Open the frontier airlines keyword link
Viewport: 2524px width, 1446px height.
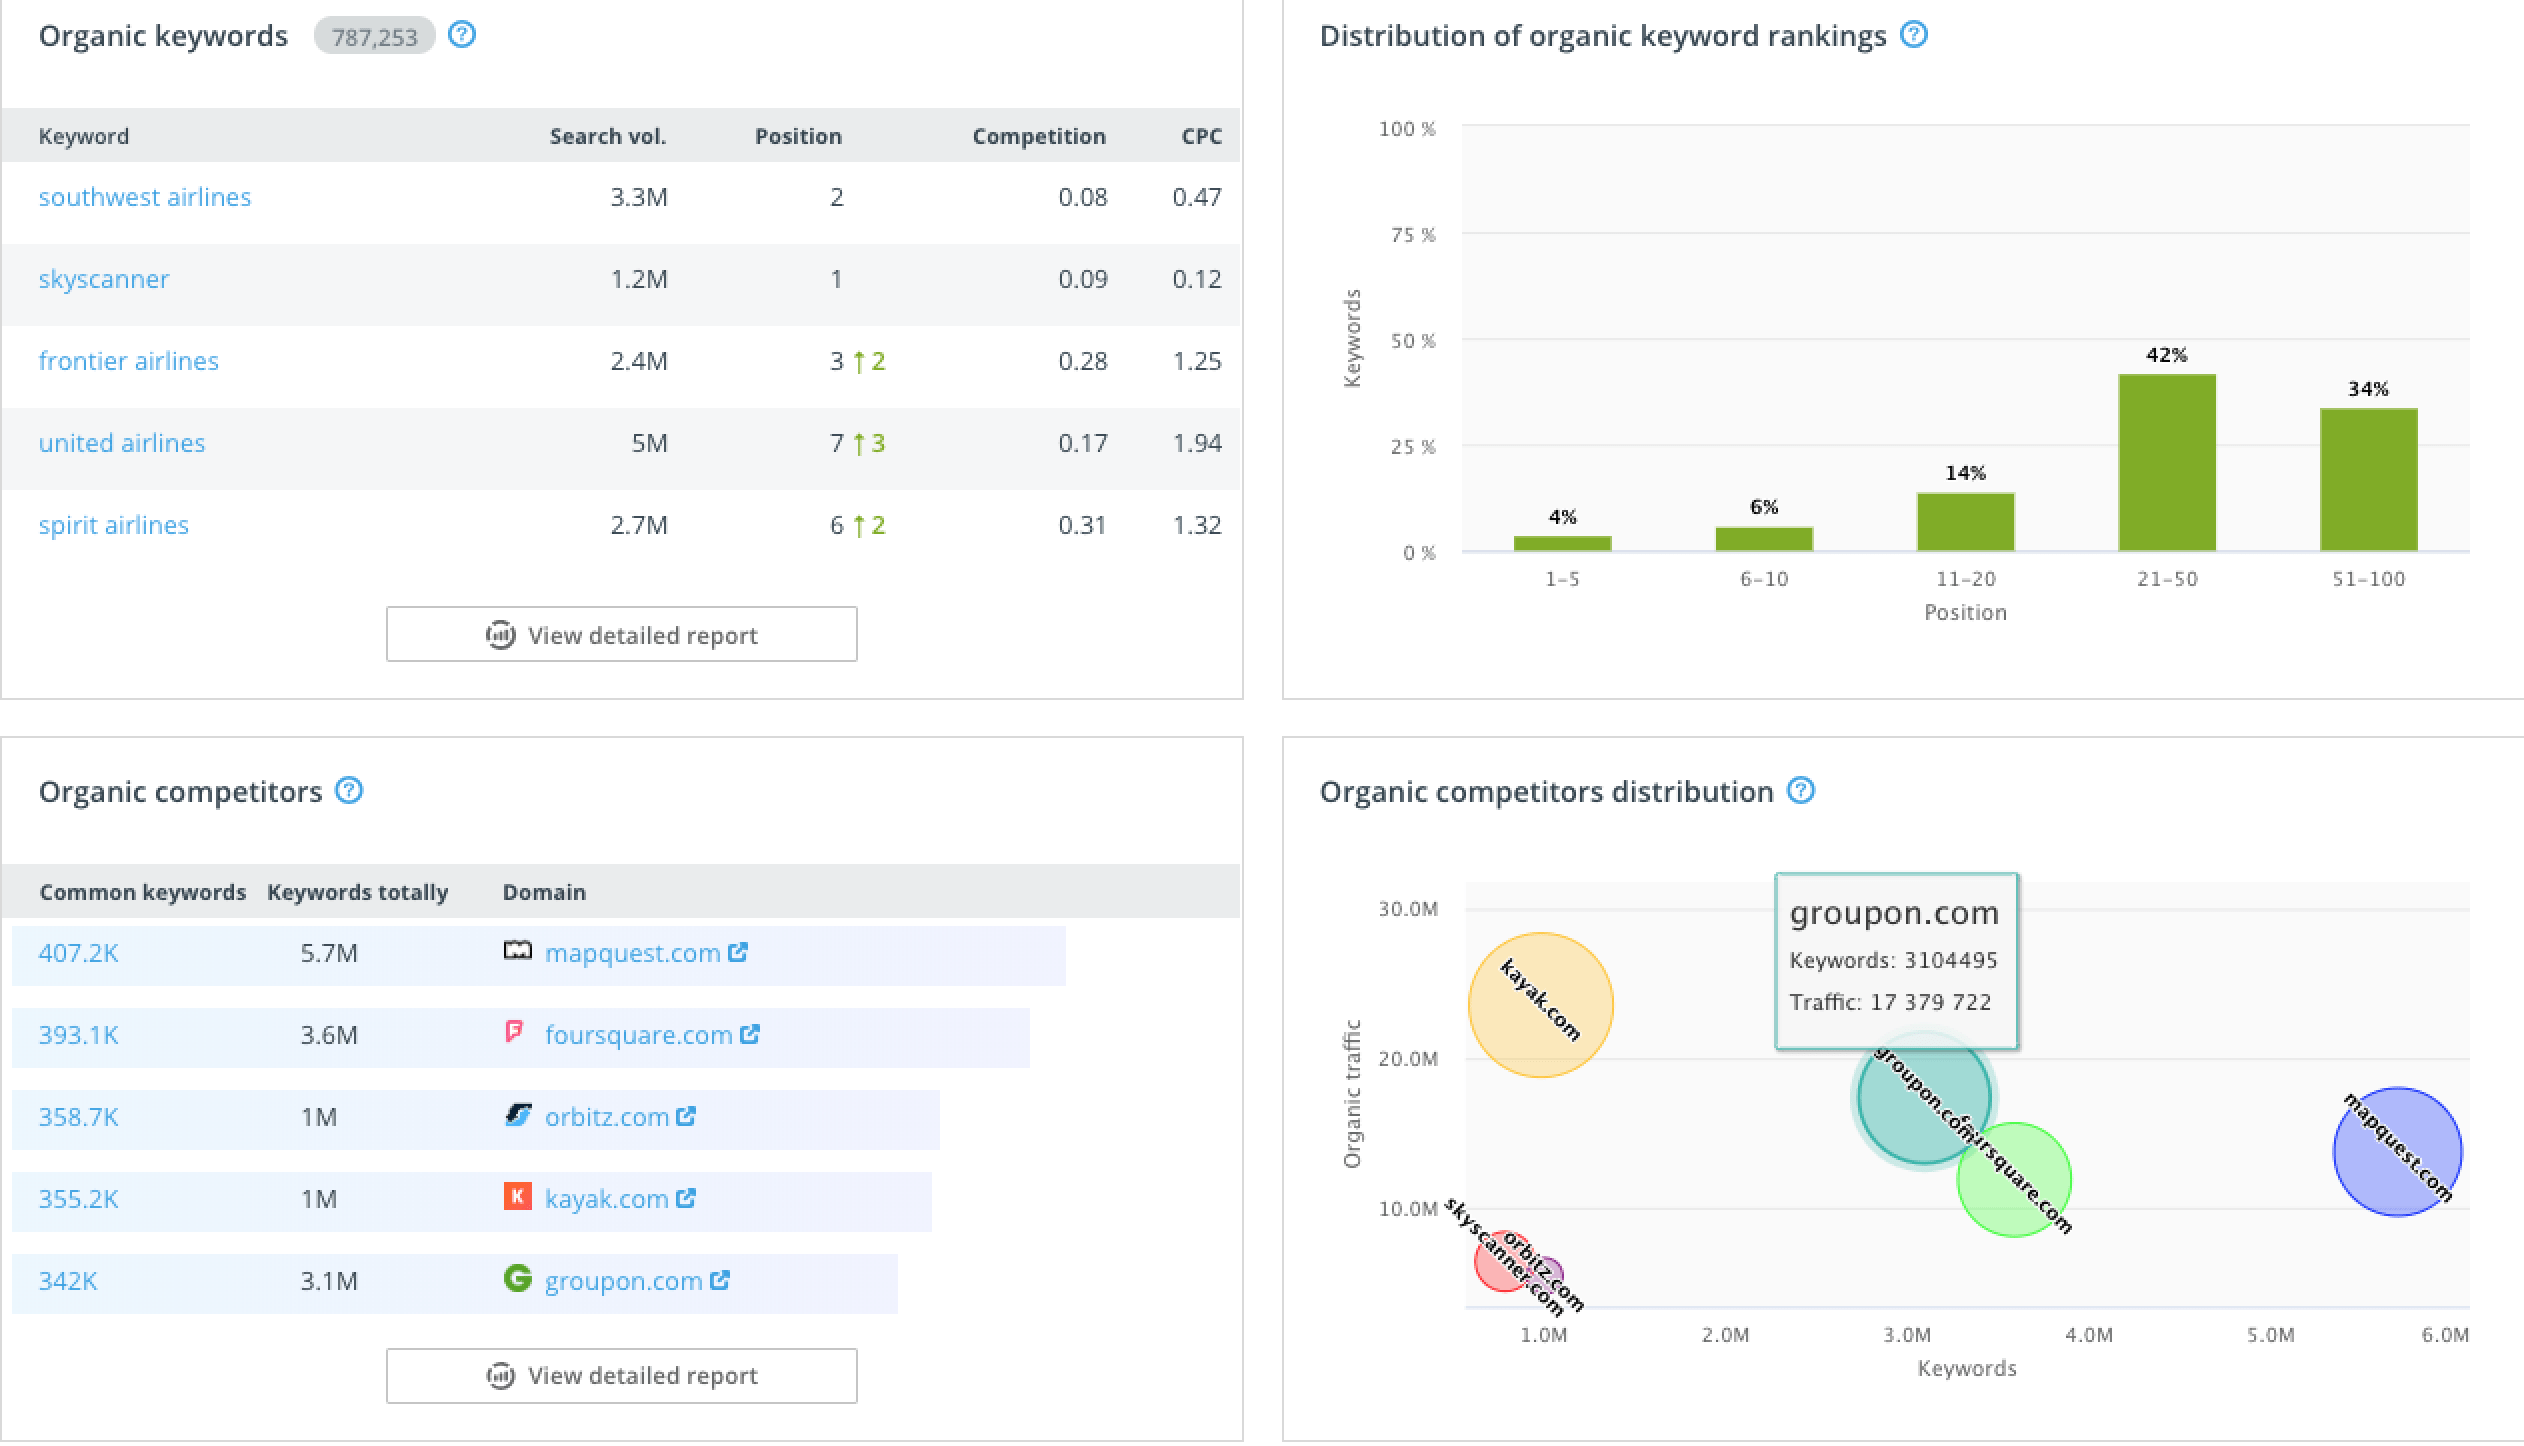(128, 361)
